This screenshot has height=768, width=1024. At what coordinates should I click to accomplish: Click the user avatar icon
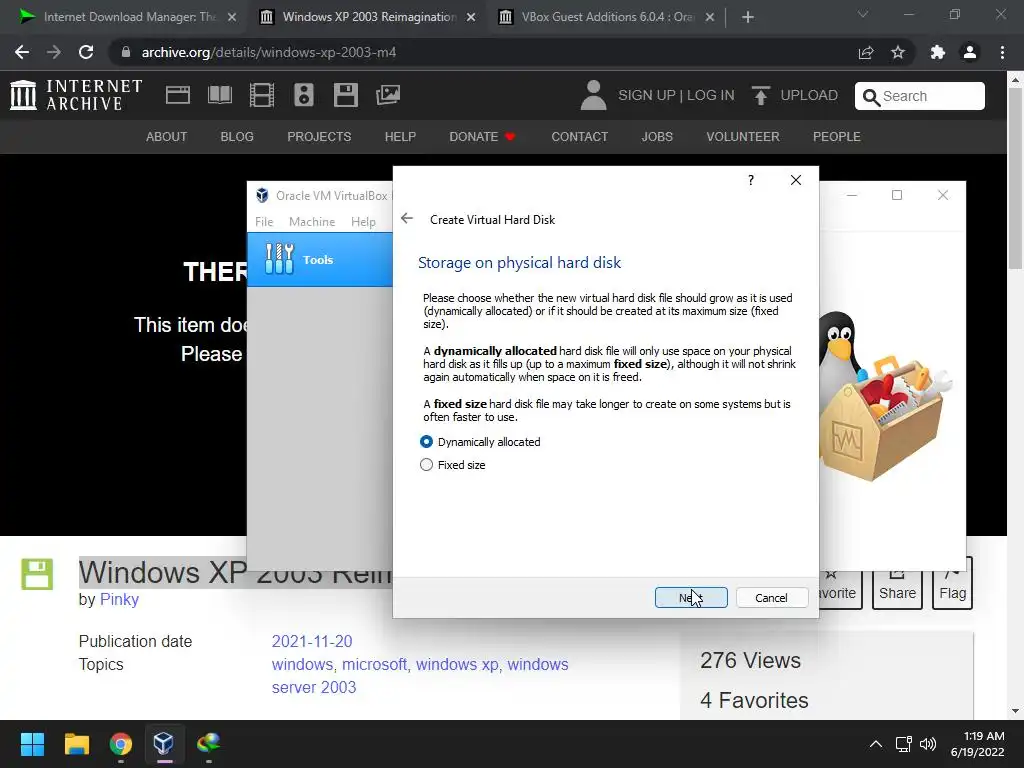[x=593, y=95]
